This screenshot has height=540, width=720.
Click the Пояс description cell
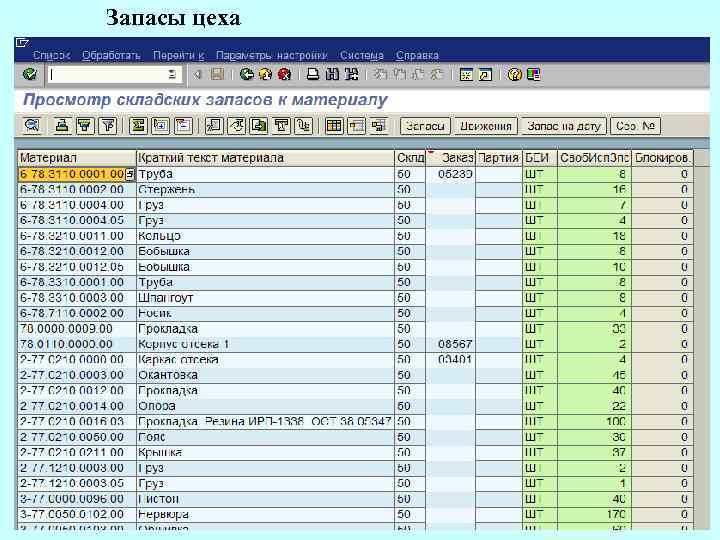click(x=265, y=437)
